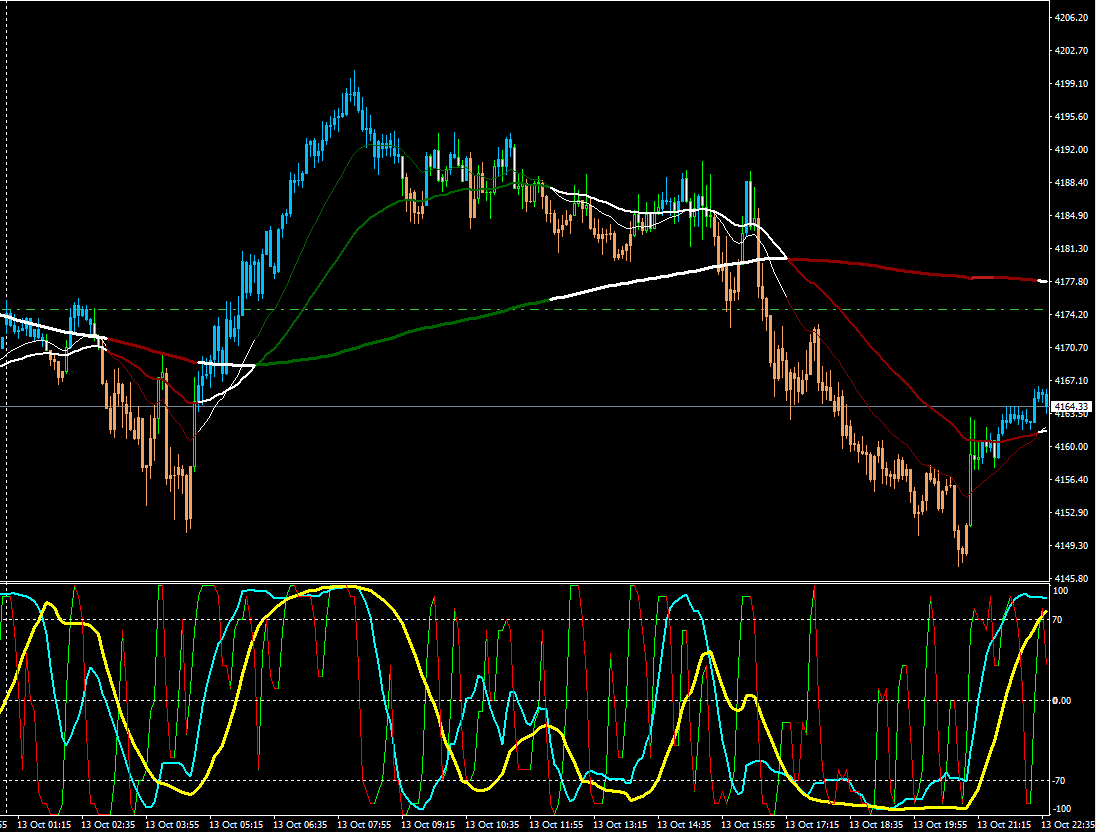Pick the 4199.10 price scale value
This screenshot has width=1097, height=832.
point(1071,84)
